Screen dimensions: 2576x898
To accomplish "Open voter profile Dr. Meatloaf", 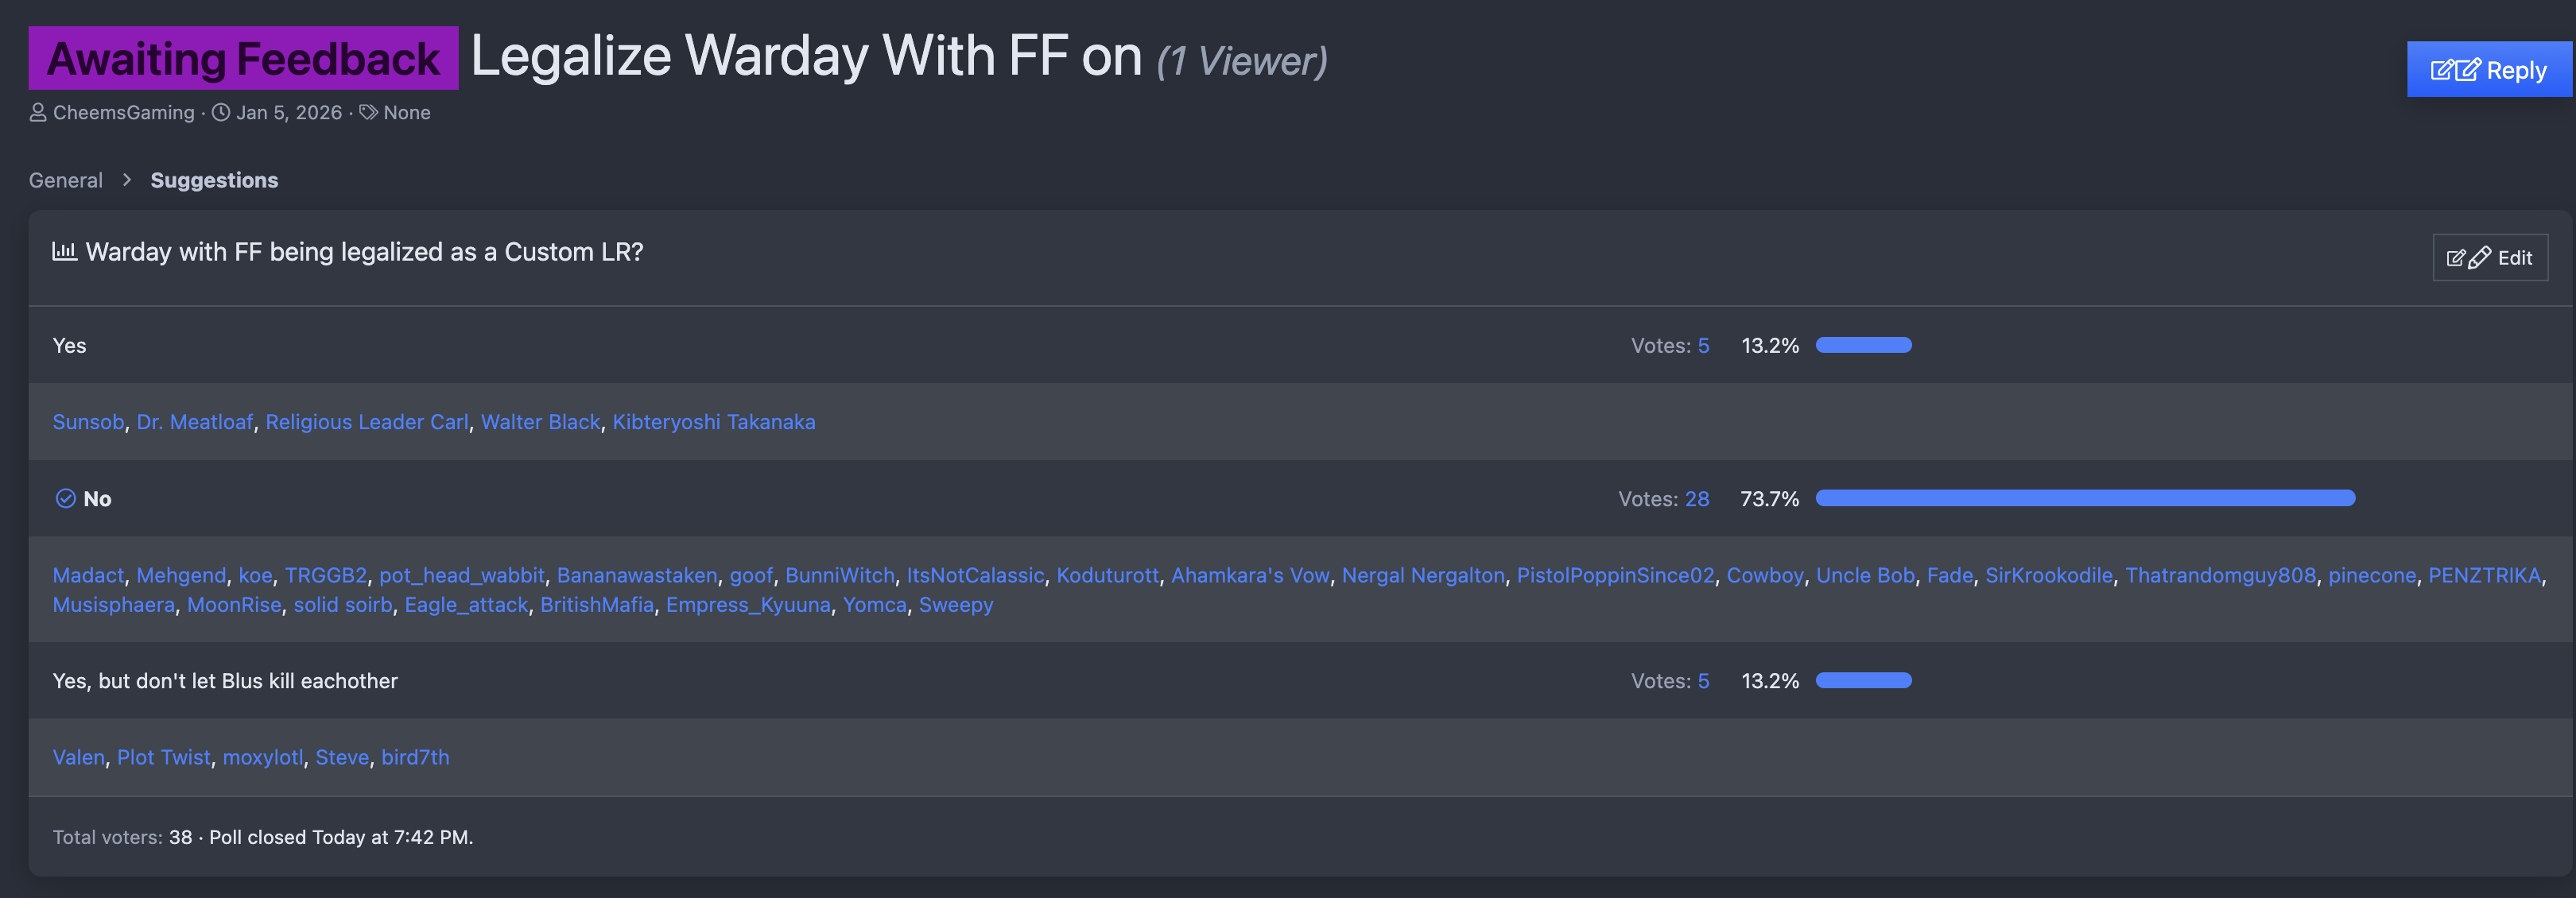I will click(195, 422).
